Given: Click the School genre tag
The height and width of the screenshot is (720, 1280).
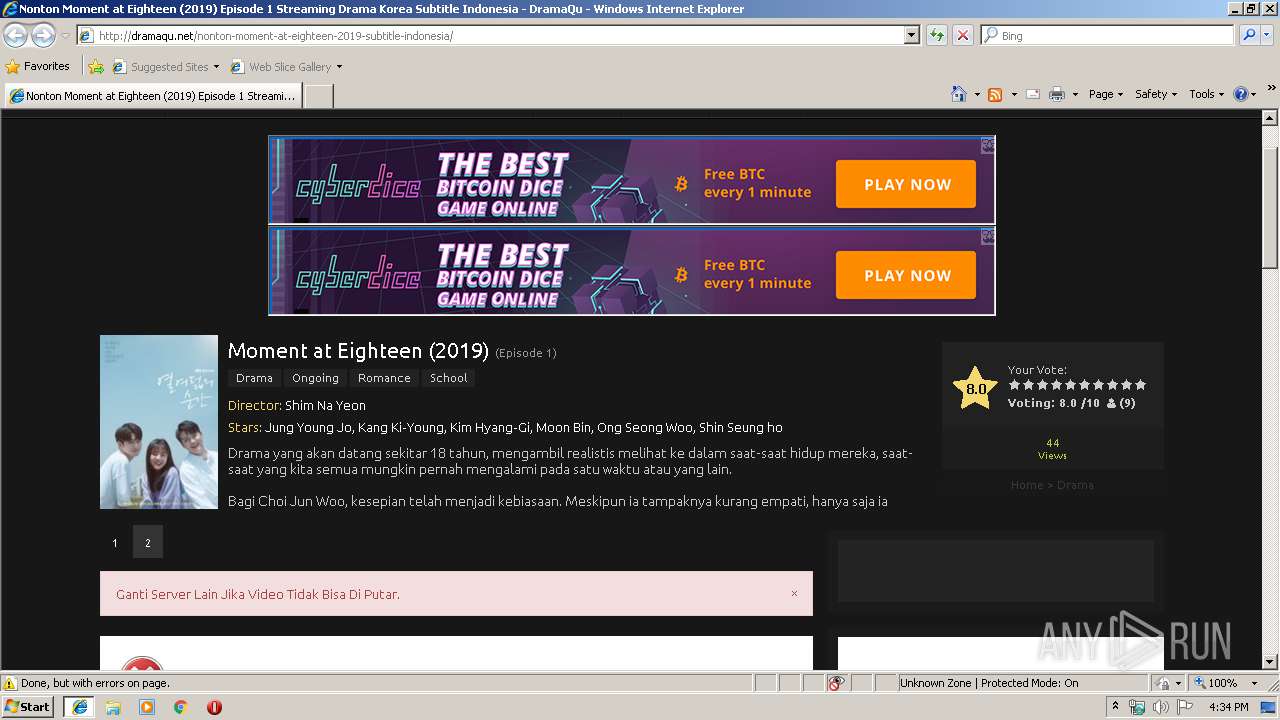Looking at the screenshot, I should (448, 378).
